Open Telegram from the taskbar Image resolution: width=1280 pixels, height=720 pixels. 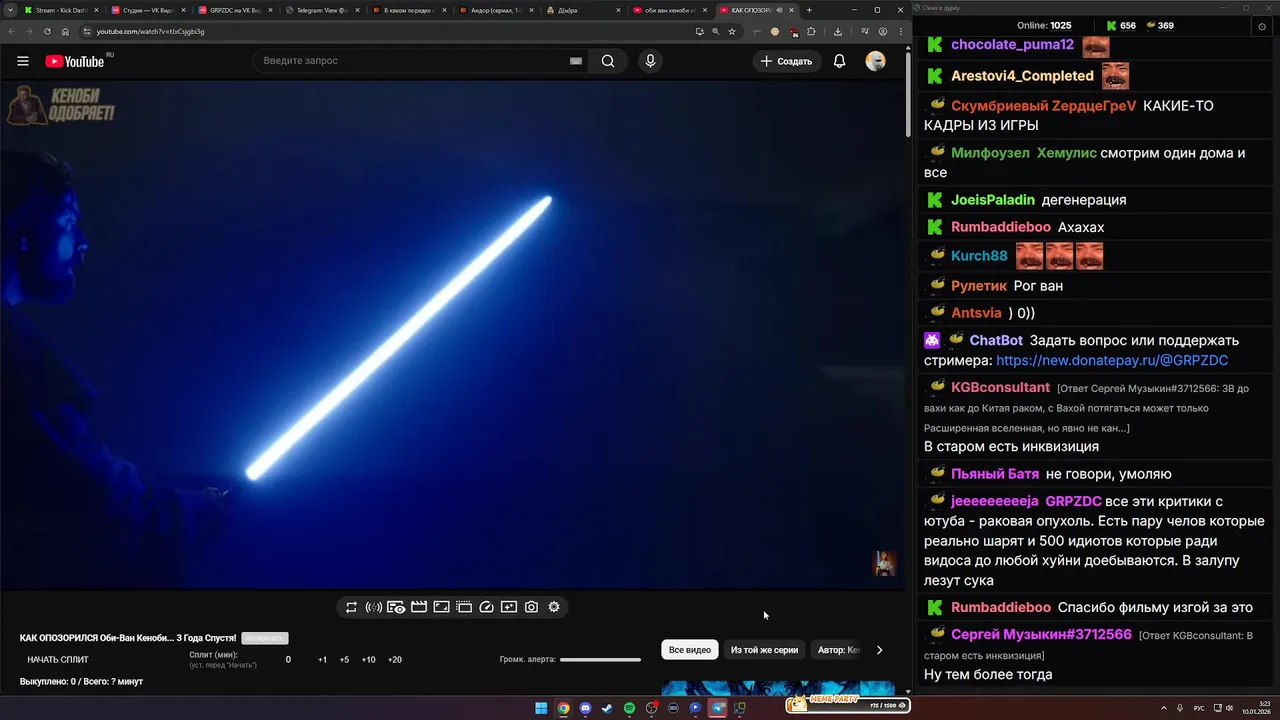coord(717,708)
